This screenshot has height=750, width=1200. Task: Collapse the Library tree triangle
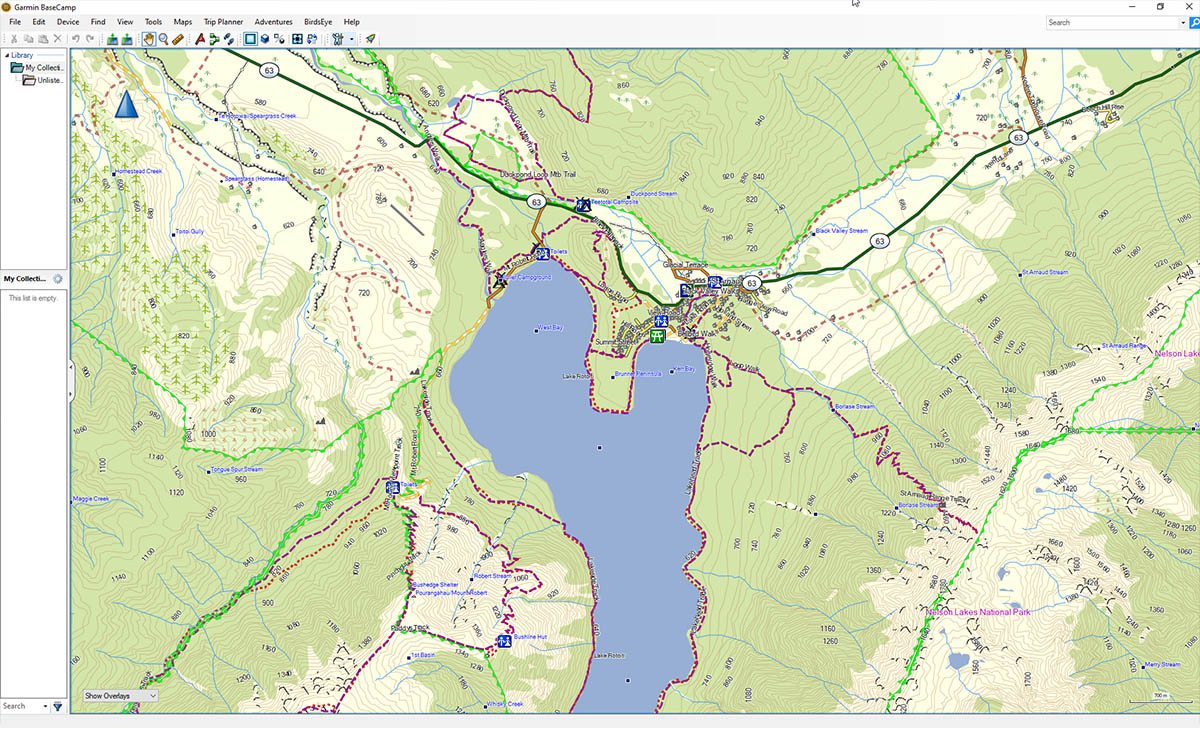click(x=5, y=55)
